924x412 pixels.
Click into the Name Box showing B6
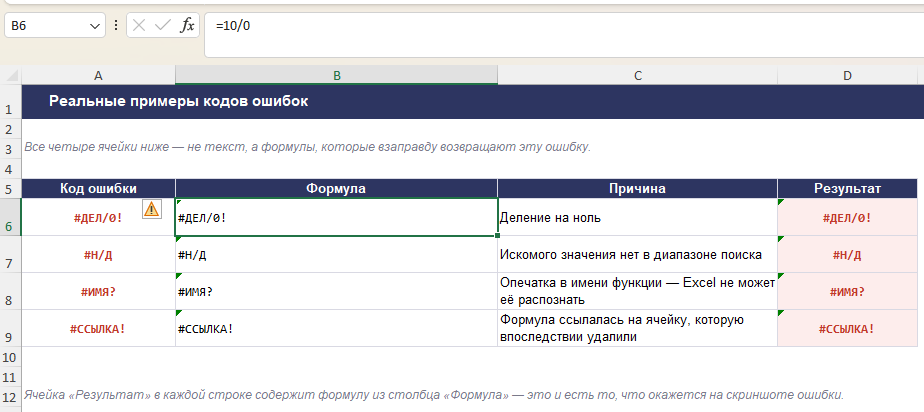46,26
